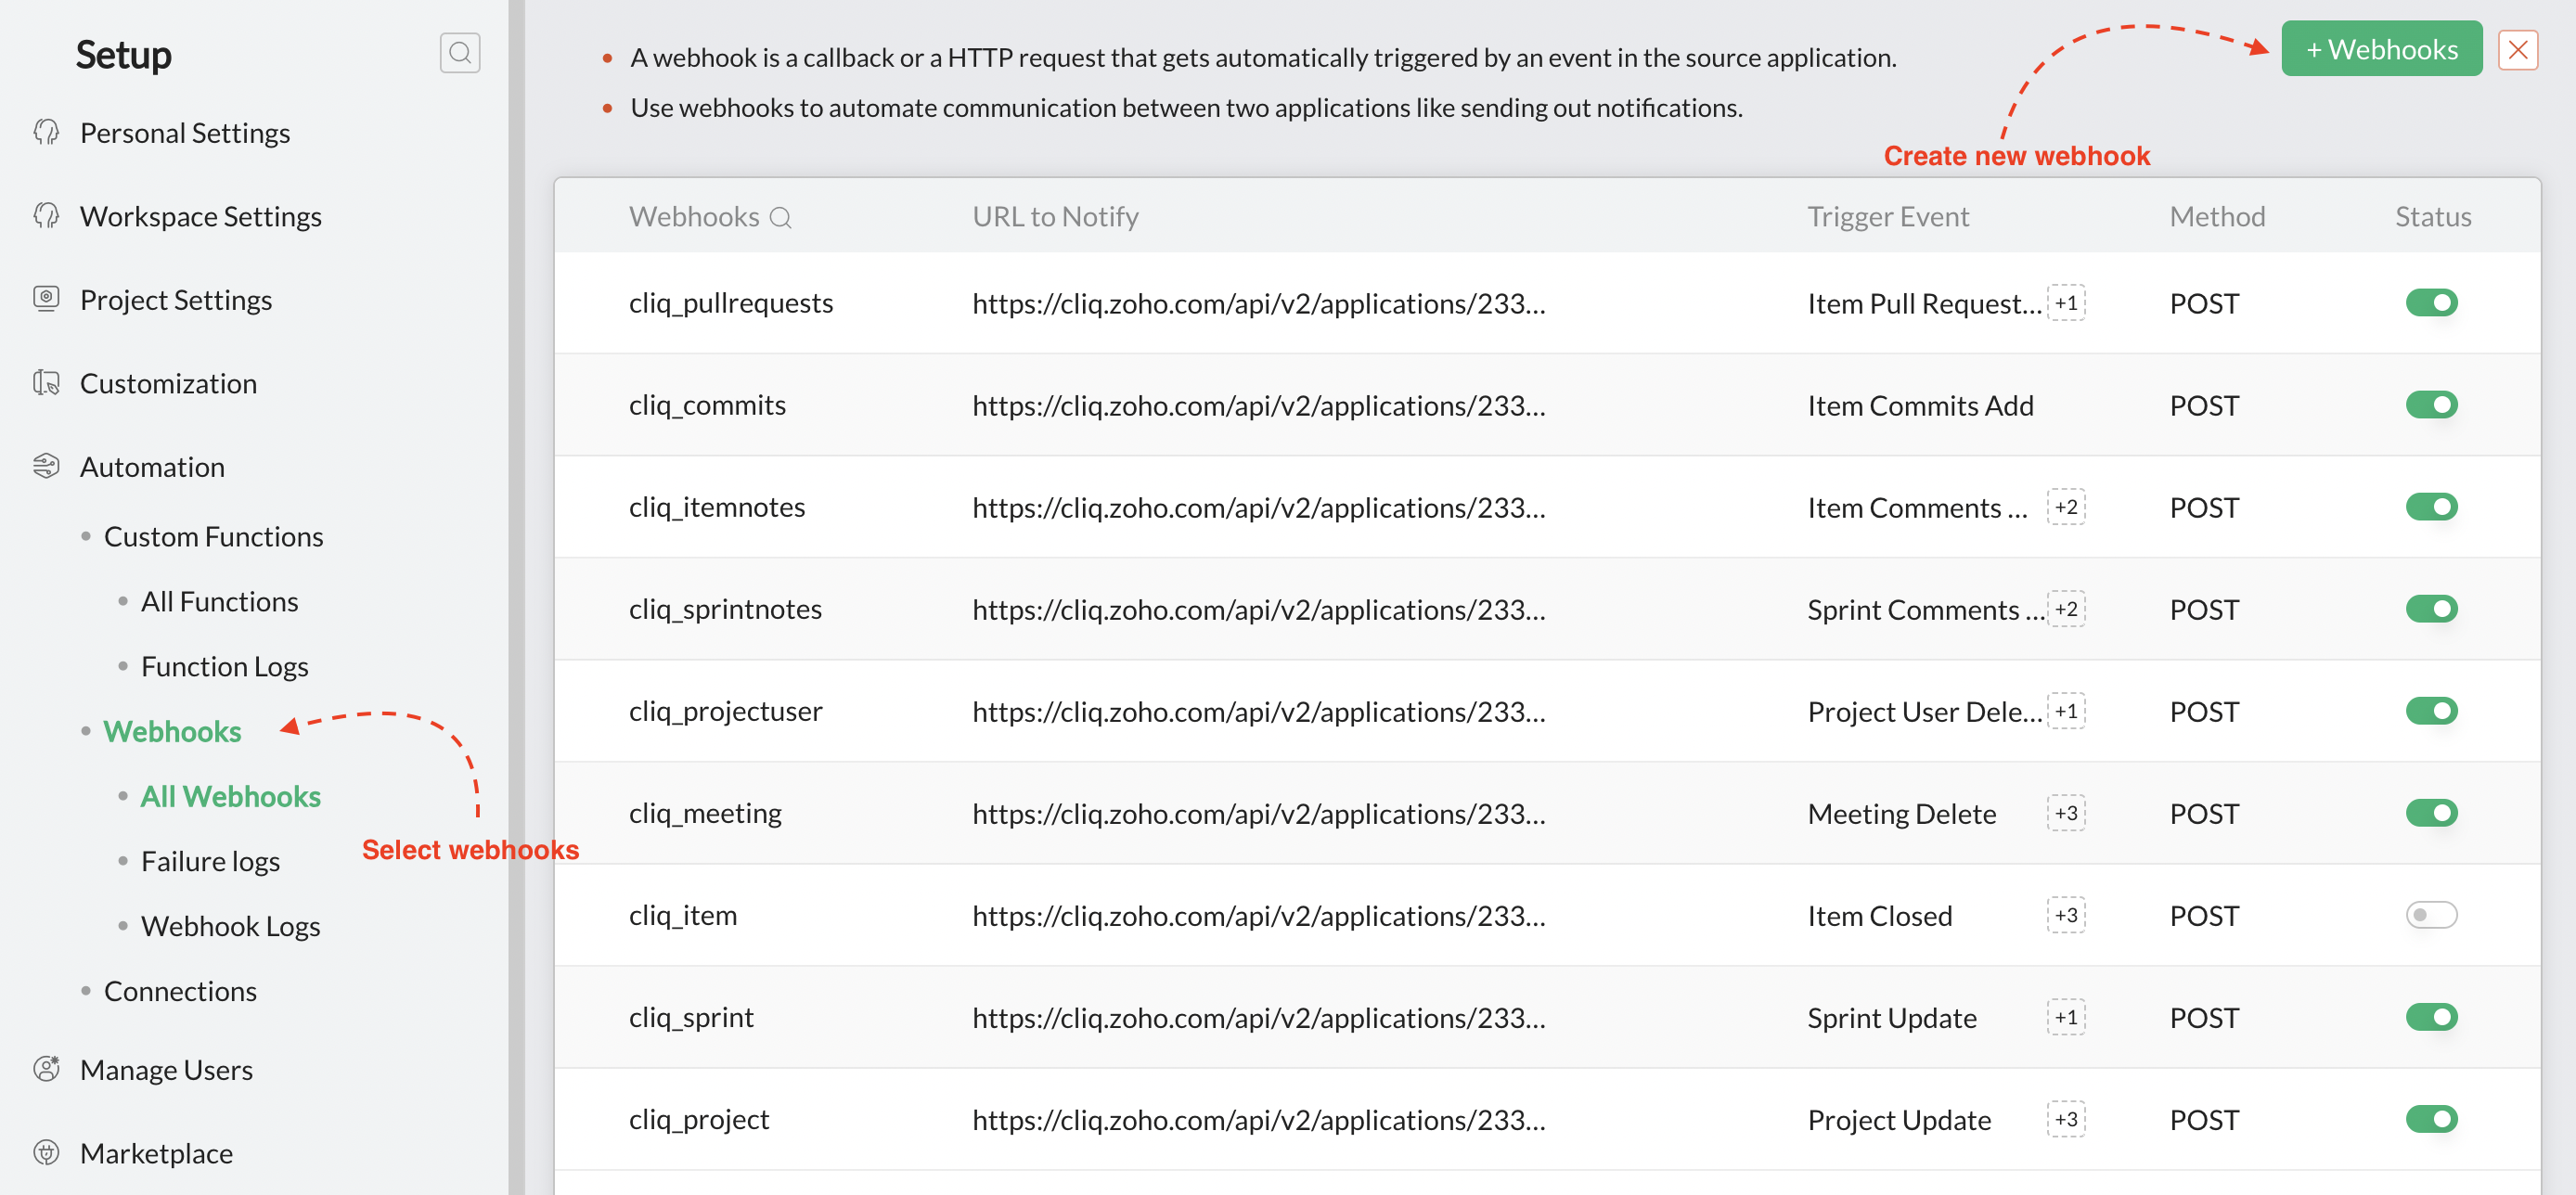The image size is (2576, 1195).
Task: Show +3 more triggers for cliq_meeting
Action: (2065, 813)
